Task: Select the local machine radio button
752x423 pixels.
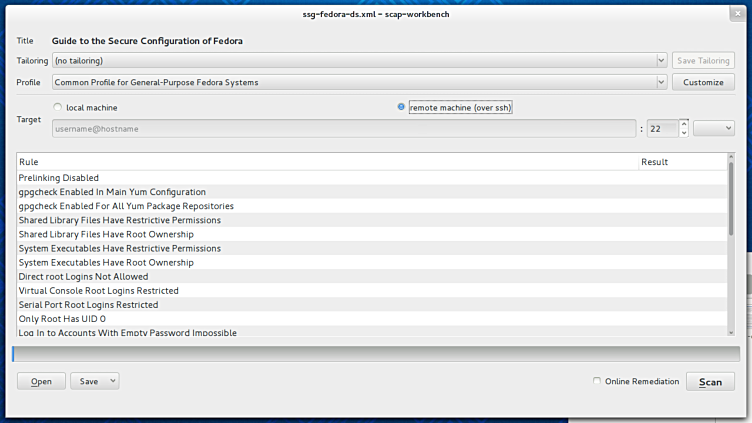Action: [58, 107]
